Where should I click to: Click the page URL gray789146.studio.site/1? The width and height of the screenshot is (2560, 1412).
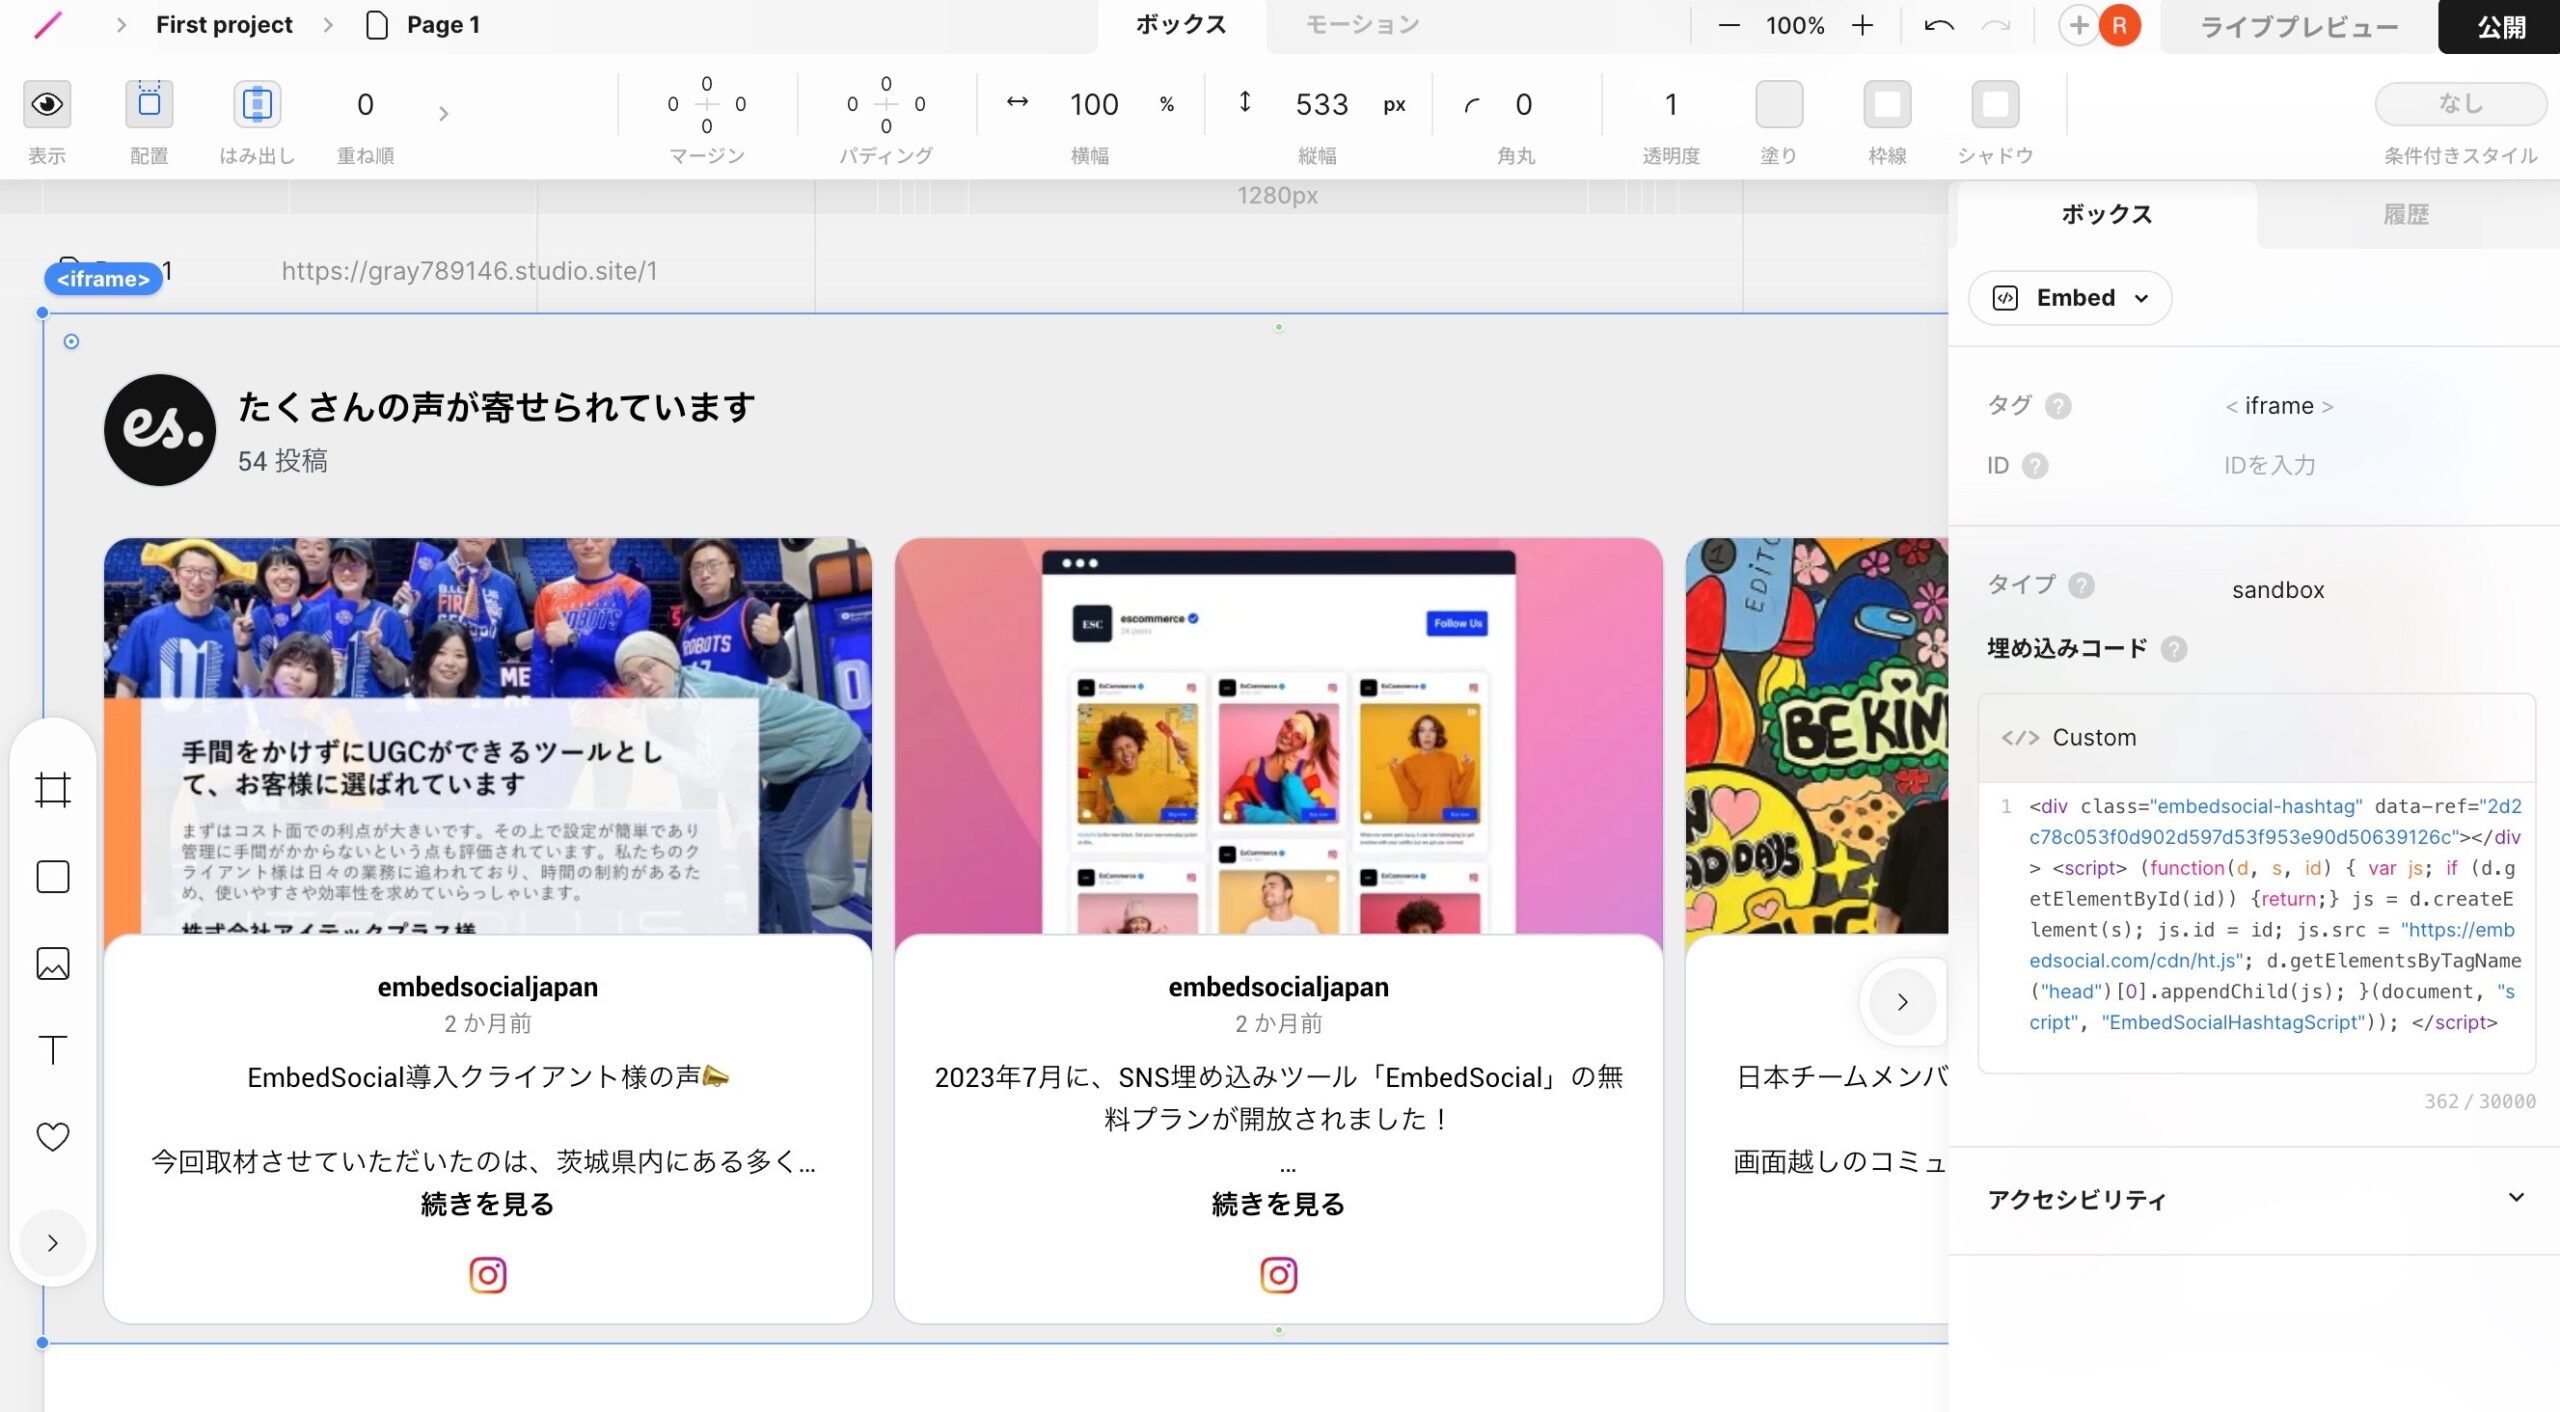pos(469,271)
